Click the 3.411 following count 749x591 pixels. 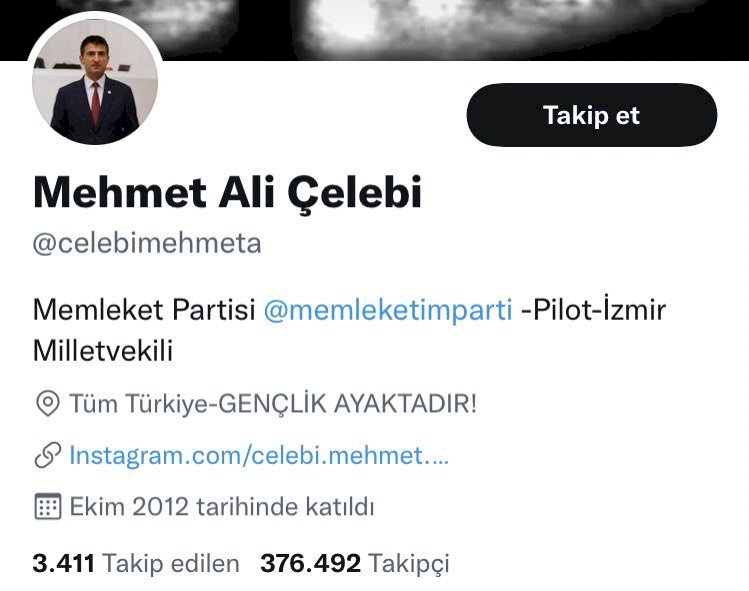click(64, 563)
